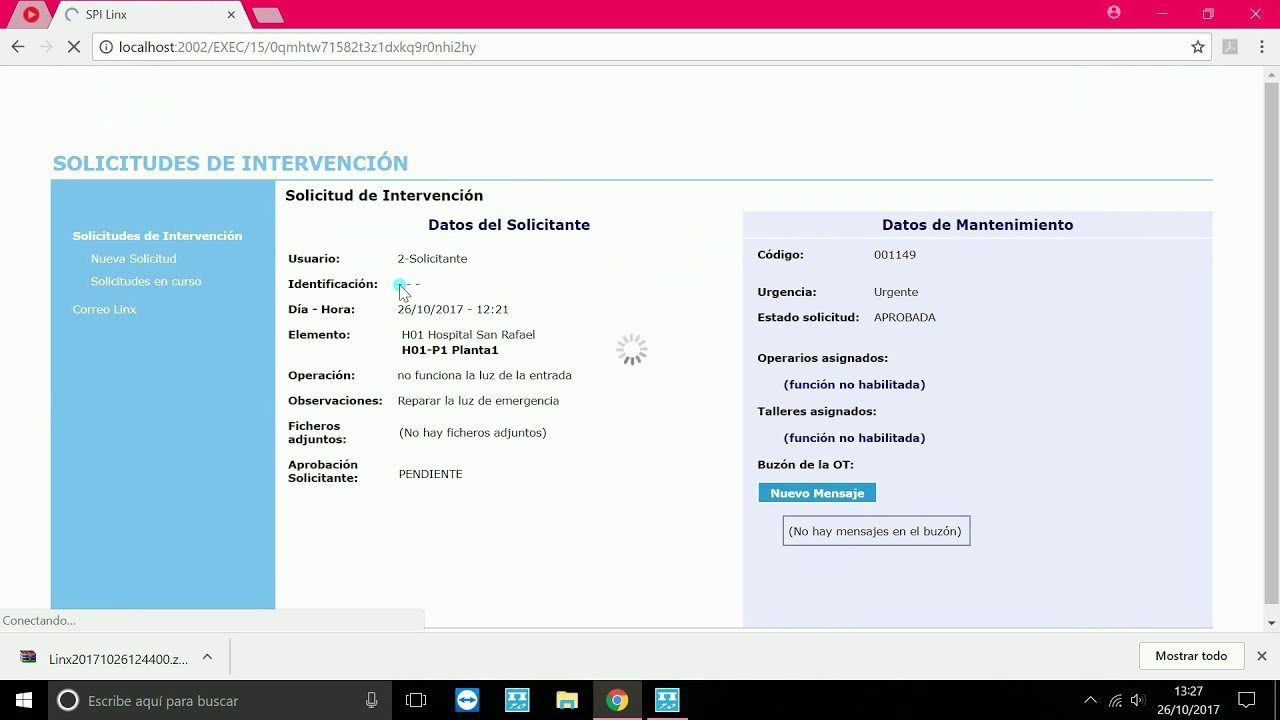
Task: Open Solicitudes en curso in sidebar
Action: [146, 281]
